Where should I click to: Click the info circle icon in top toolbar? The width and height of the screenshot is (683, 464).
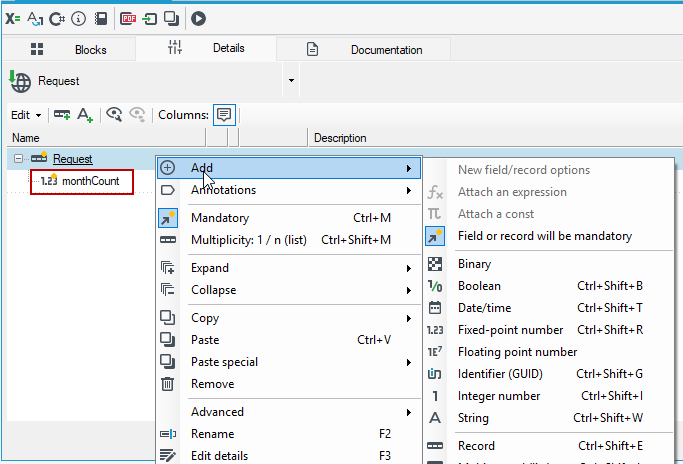pyautogui.click(x=78, y=19)
